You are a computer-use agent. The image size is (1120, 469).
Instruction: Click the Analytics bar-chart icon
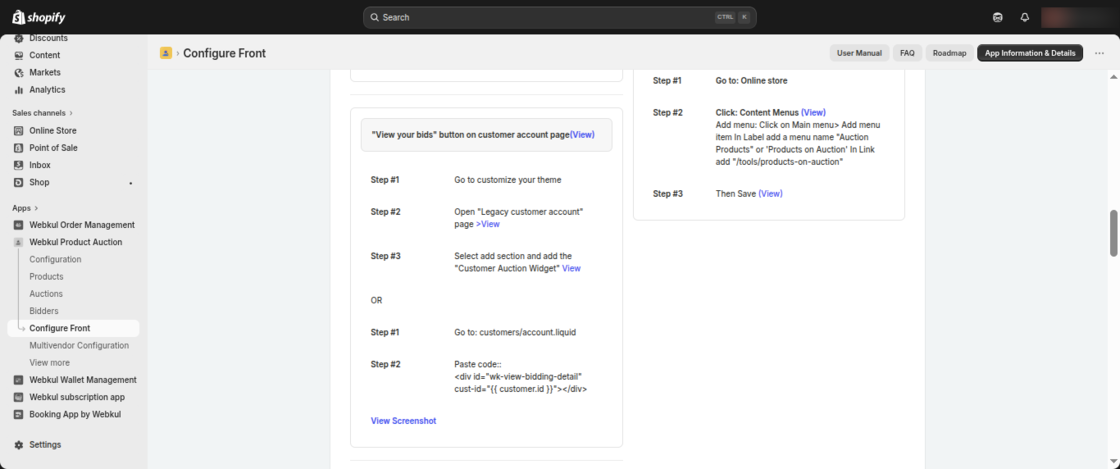(x=19, y=89)
